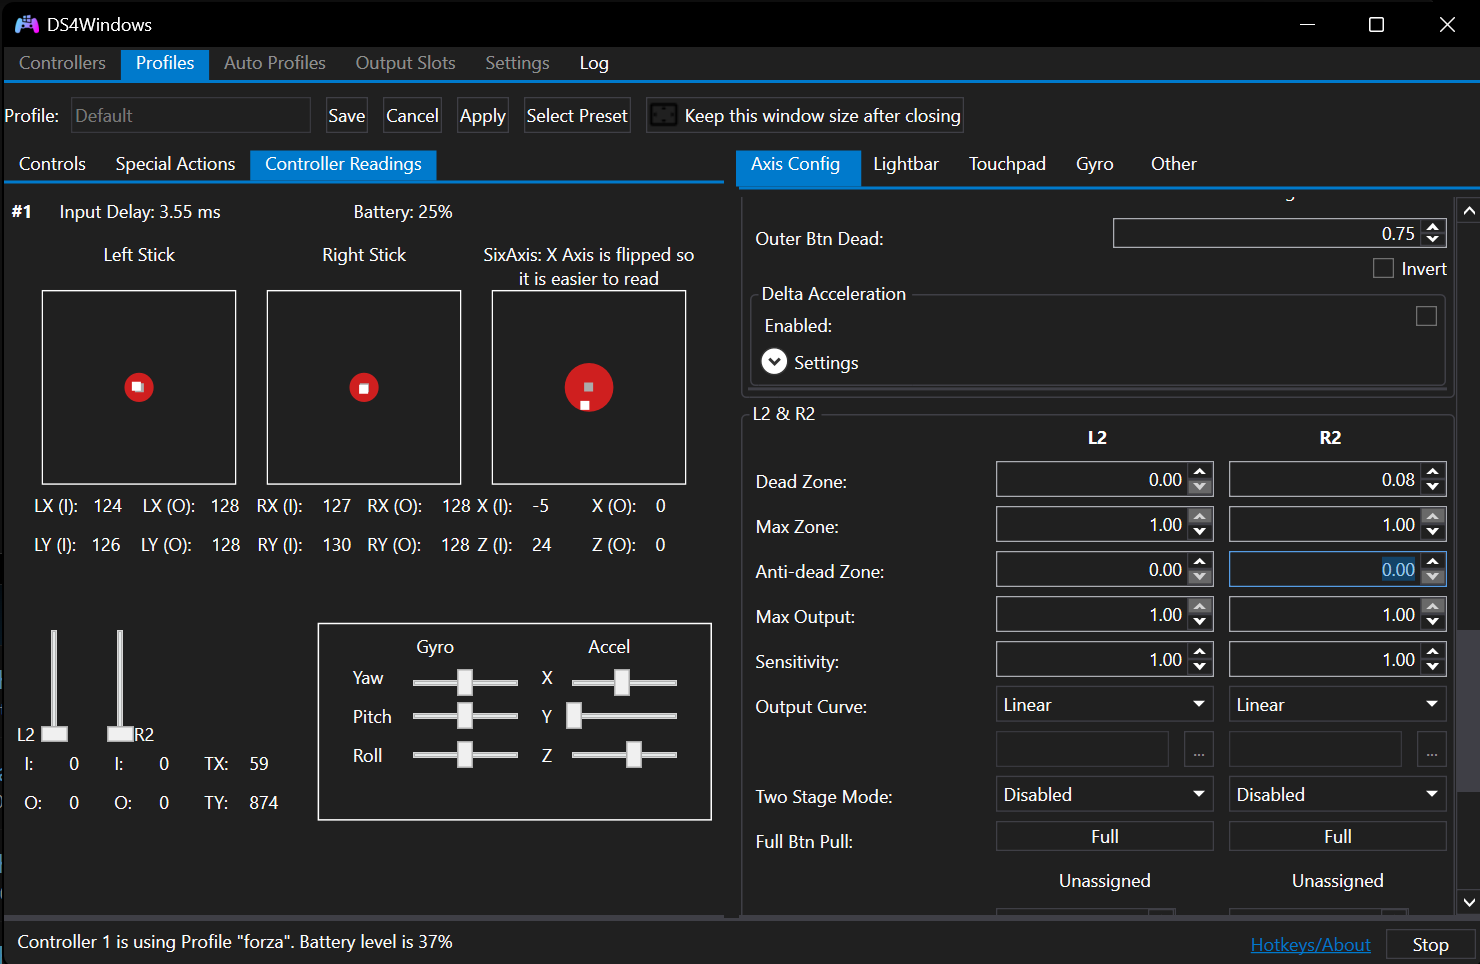Increase the Outer Btn Dead value

[x=1433, y=227]
